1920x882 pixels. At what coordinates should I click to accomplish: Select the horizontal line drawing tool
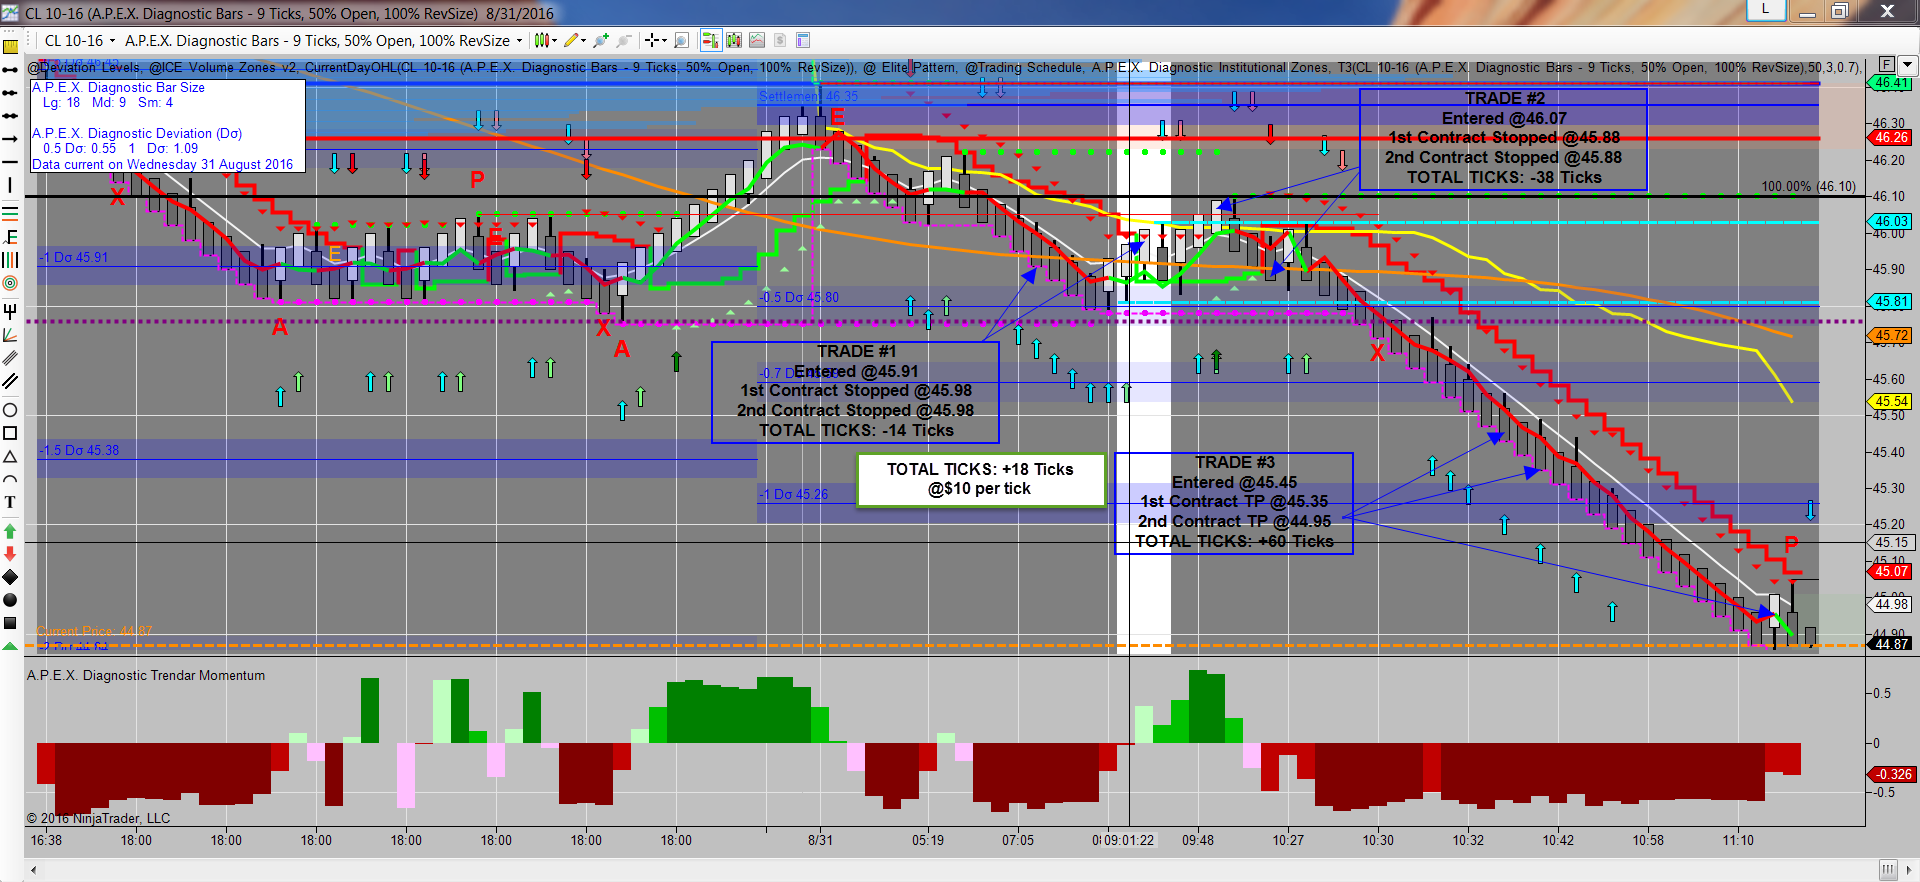point(10,162)
